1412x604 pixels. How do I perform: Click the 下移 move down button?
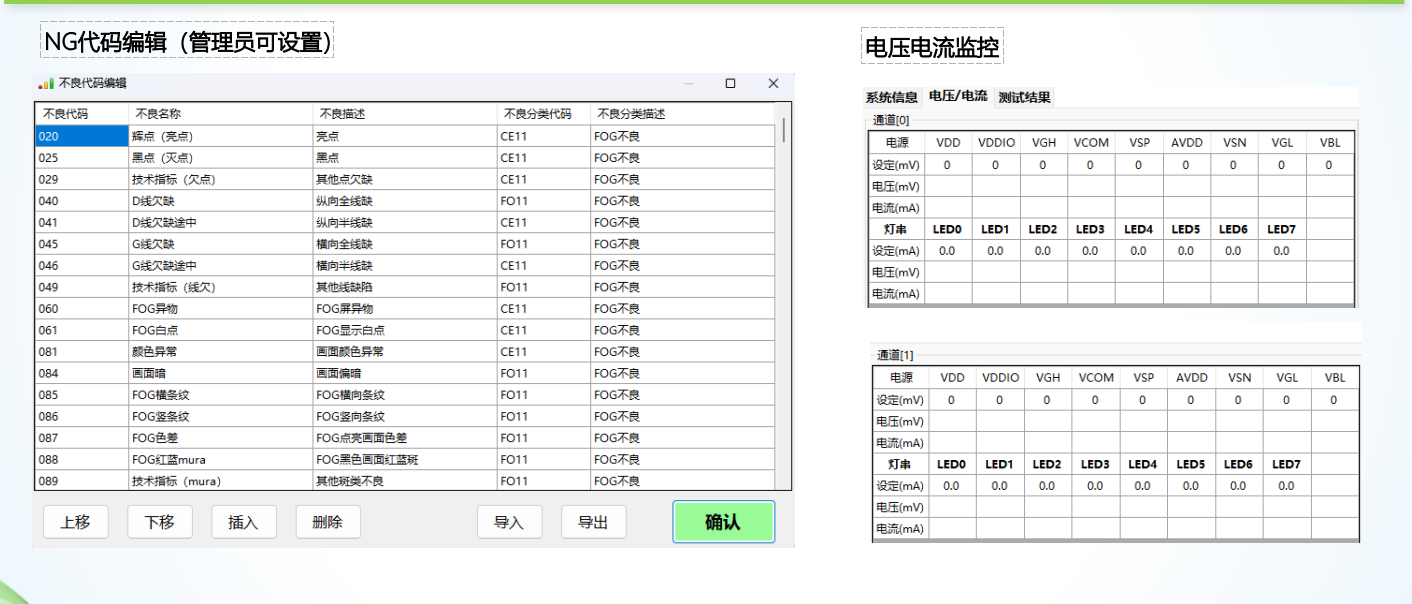(x=160, y=522)
